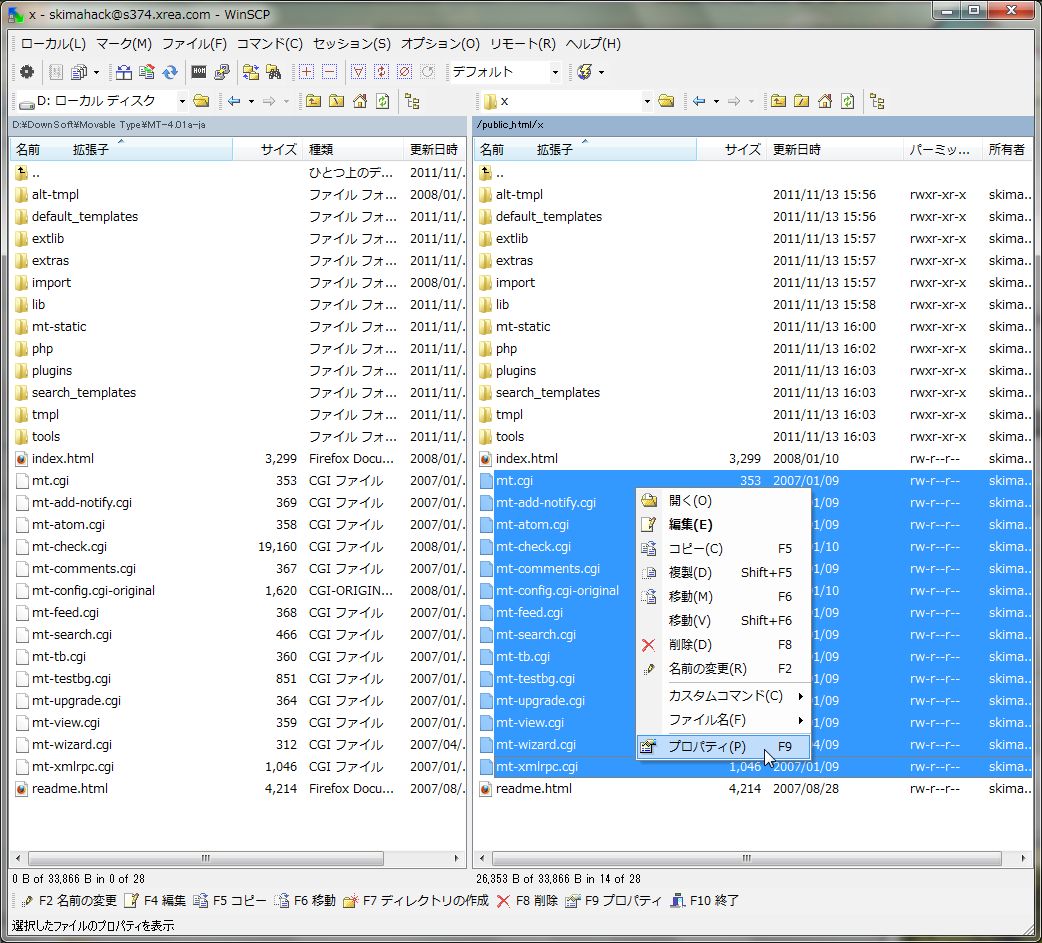This screenshot has height=943, width=1042.
Task: Click the synchronize directories icon
Action: pyautogui.click(x=251, y=72)
